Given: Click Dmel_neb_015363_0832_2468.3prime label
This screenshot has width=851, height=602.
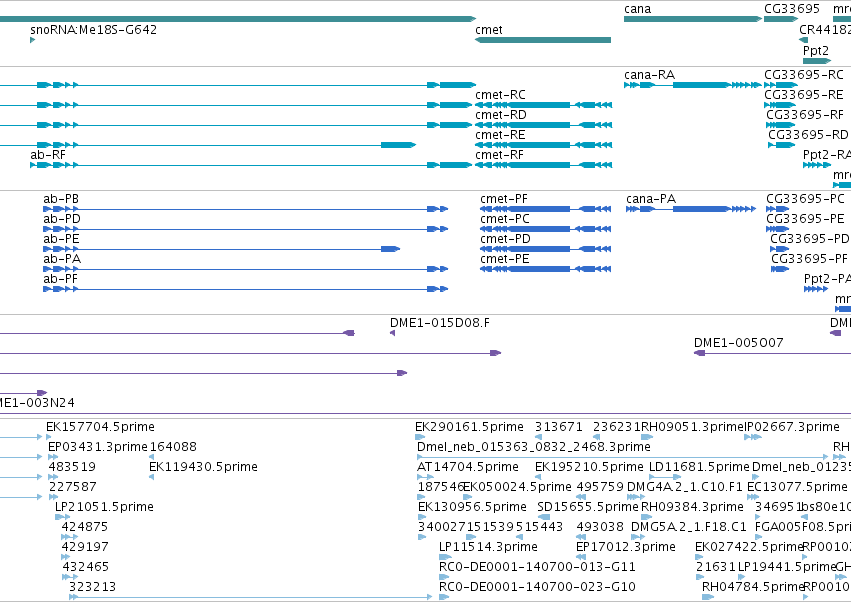Looking at the screenshot, I should tap(534, 447).
